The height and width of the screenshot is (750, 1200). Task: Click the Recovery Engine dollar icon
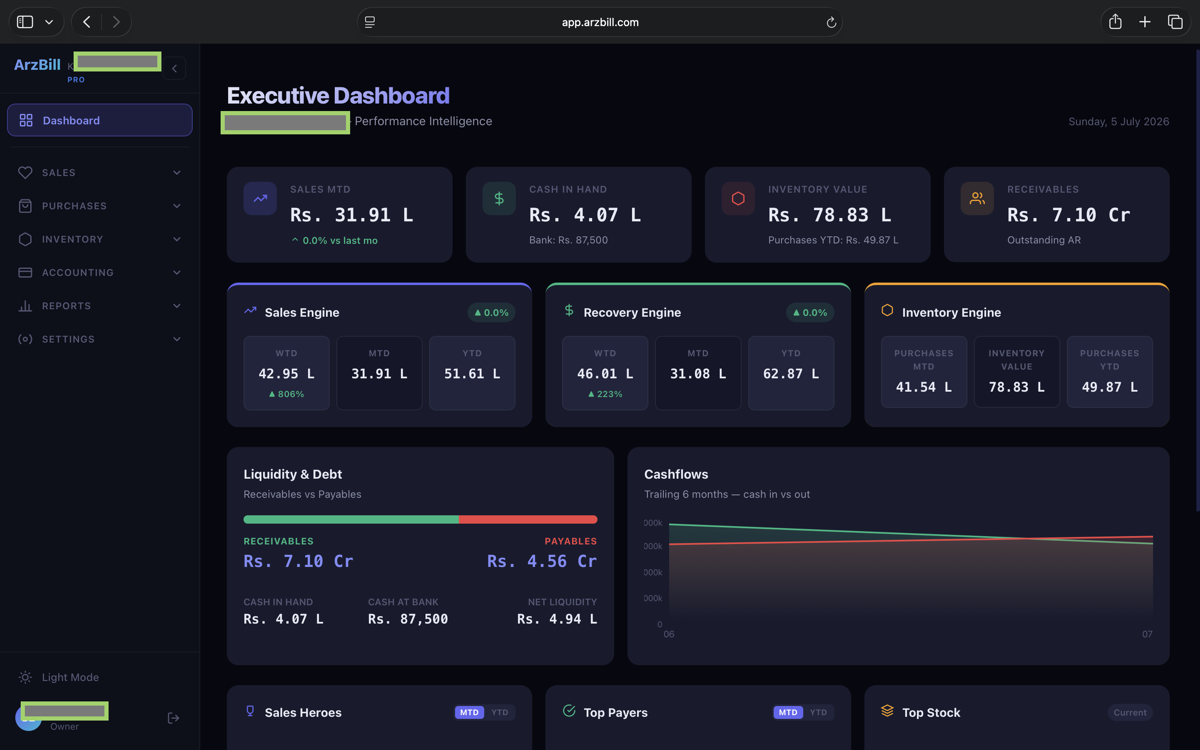569,311
